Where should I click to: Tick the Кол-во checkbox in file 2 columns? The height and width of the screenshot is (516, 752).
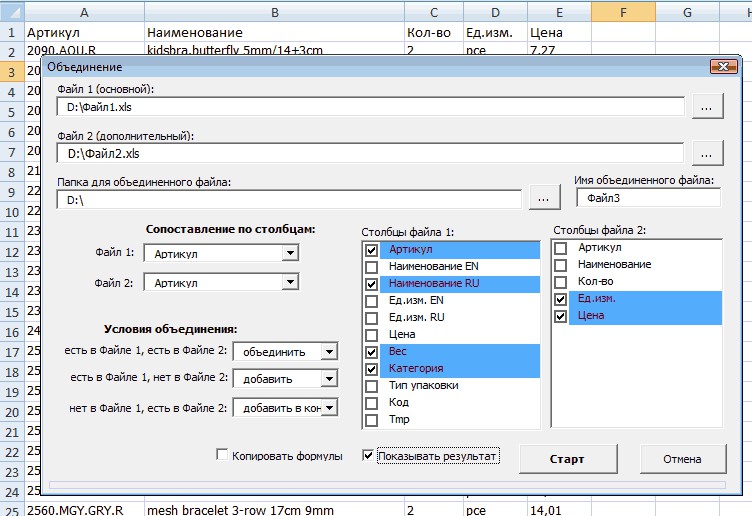(560, 282)
